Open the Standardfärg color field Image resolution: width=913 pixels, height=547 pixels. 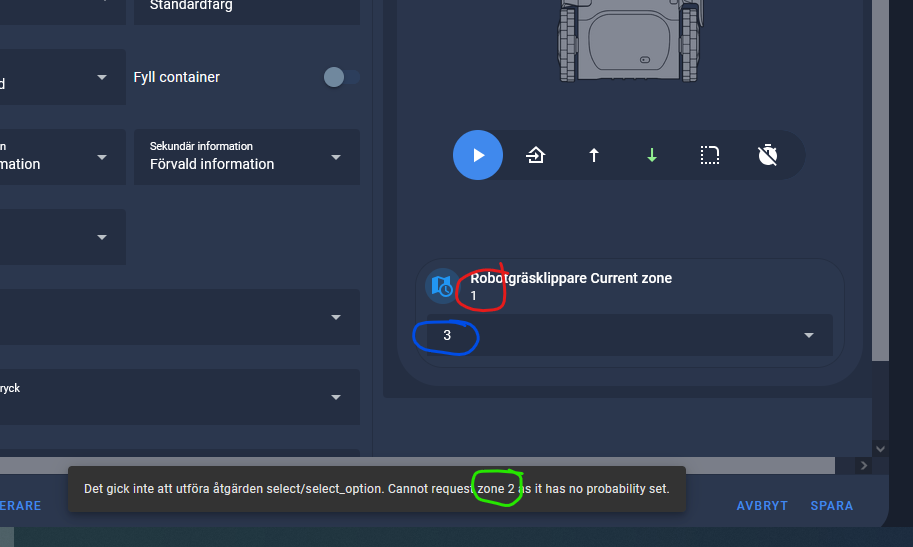(247, 9)
